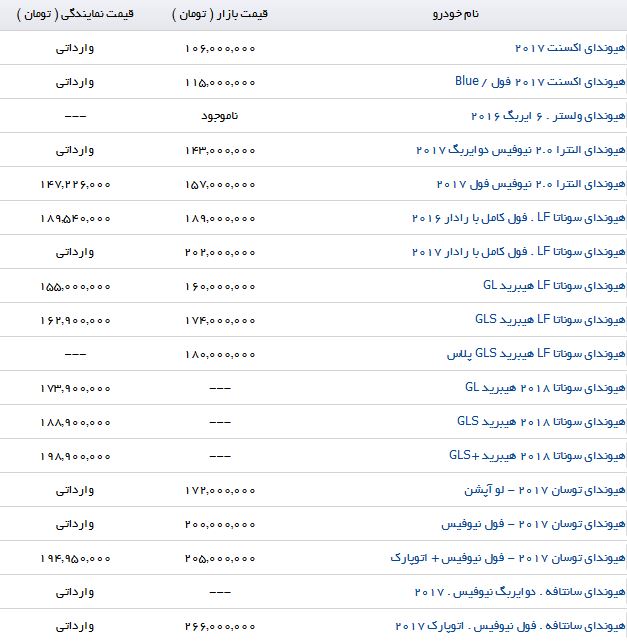Screen dimensions: 627x641
Task: Open هیوندای ولستر ۶ ایربگ ۲۰۱۶ link
Action: [x=548, y=117]
